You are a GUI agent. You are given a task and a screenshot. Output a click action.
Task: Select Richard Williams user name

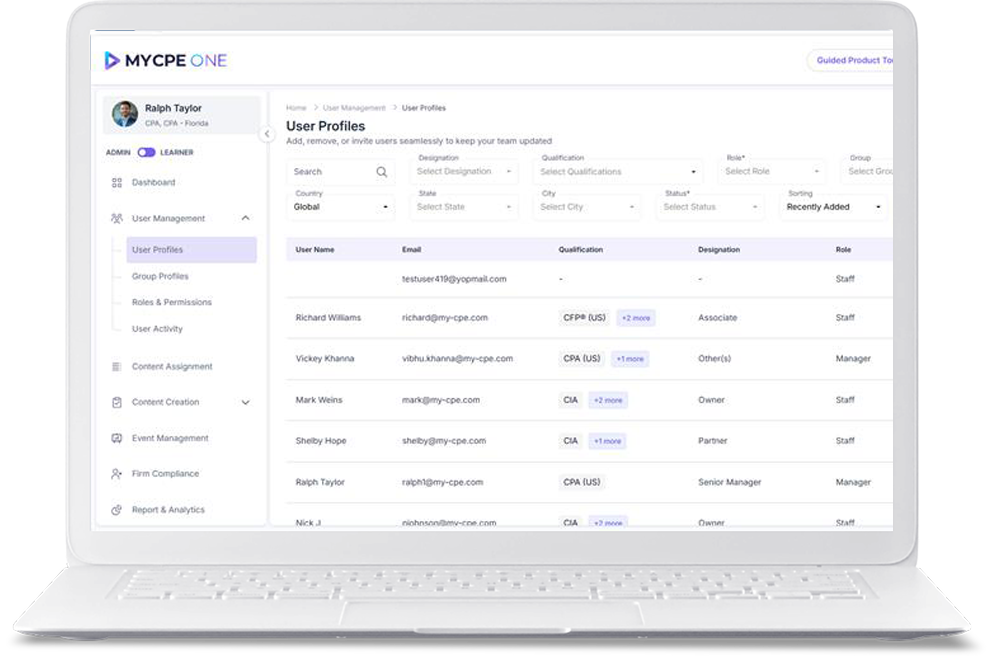click(x=328, y=318)
